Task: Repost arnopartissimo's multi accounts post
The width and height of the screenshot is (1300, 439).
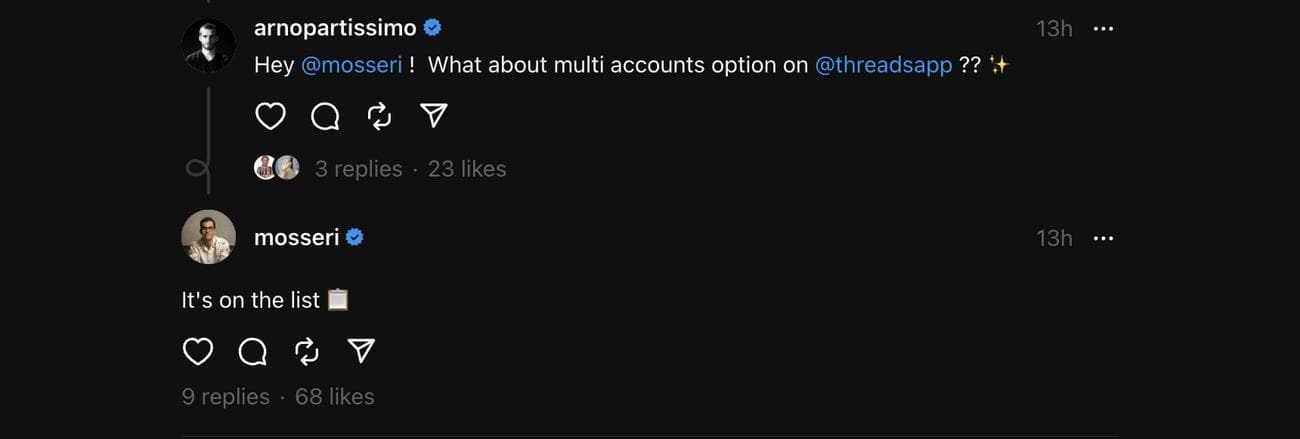Action: click(379, 117)
